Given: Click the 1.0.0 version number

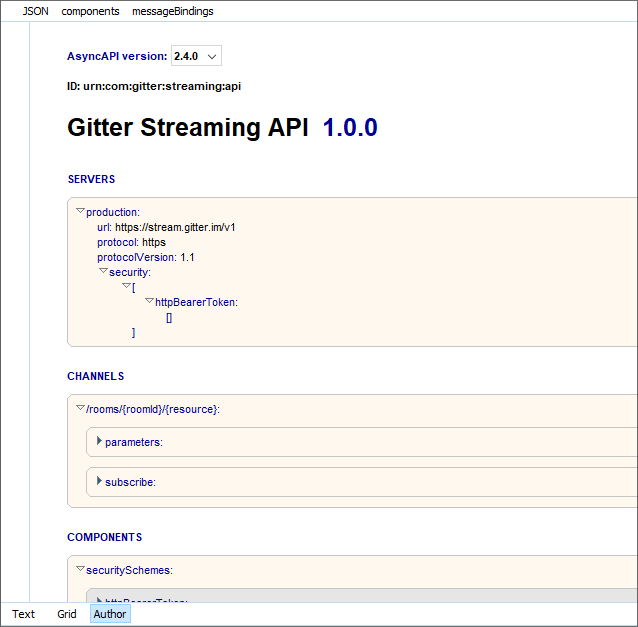Looking at the screenshot, I should (x=350, y=127).
